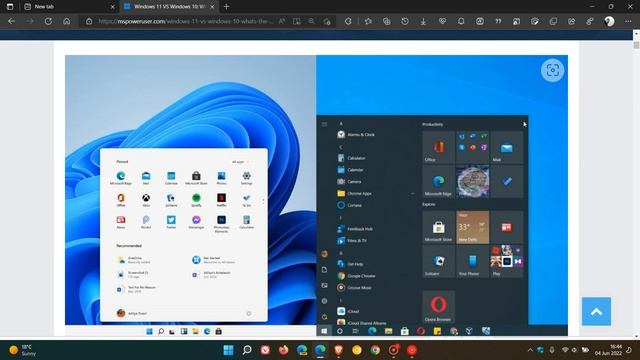Open the Favorites star toolbar button

click(368, 21)
